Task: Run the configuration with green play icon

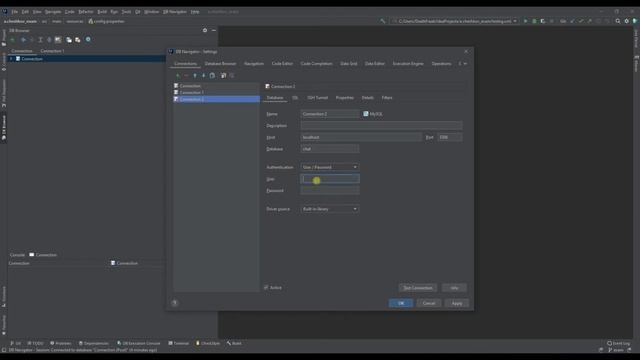Action: click(526, 21)
